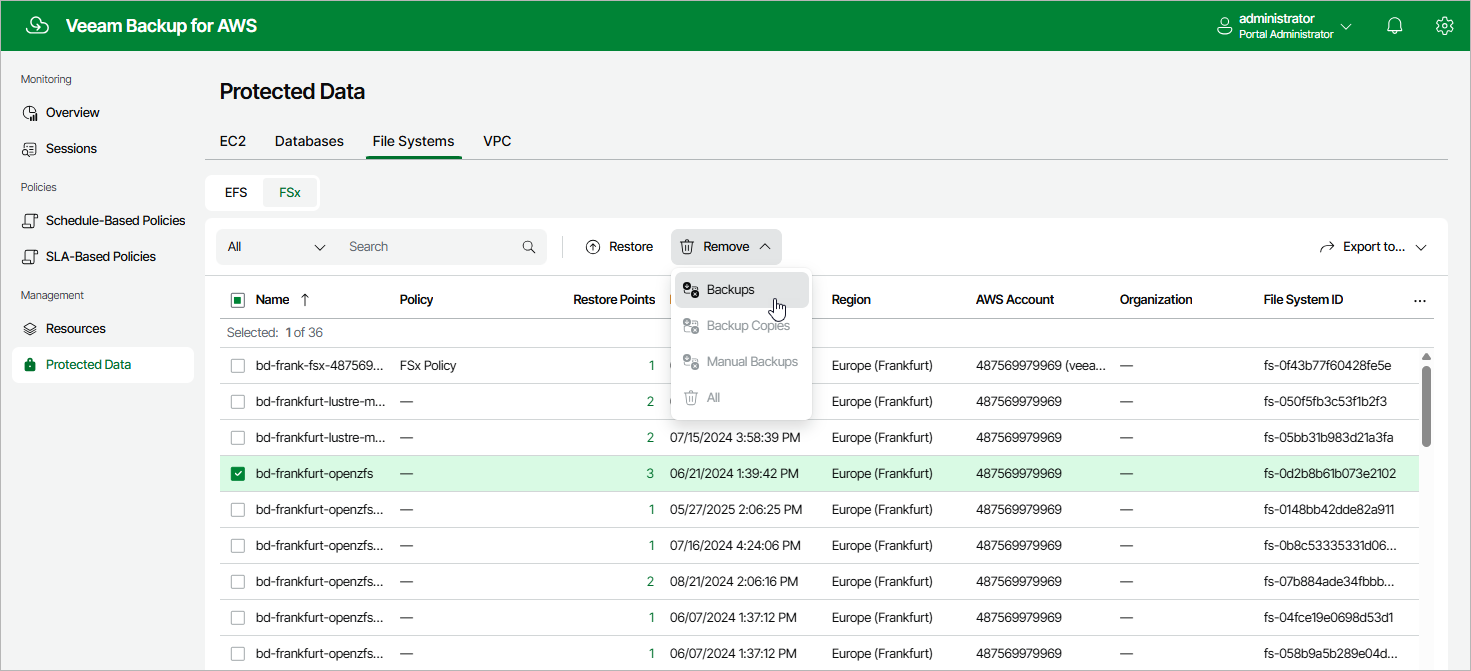Viewport: 1471px width, 671px height.
Task: Open the settings gear icon
Action: click(1444, 26)
